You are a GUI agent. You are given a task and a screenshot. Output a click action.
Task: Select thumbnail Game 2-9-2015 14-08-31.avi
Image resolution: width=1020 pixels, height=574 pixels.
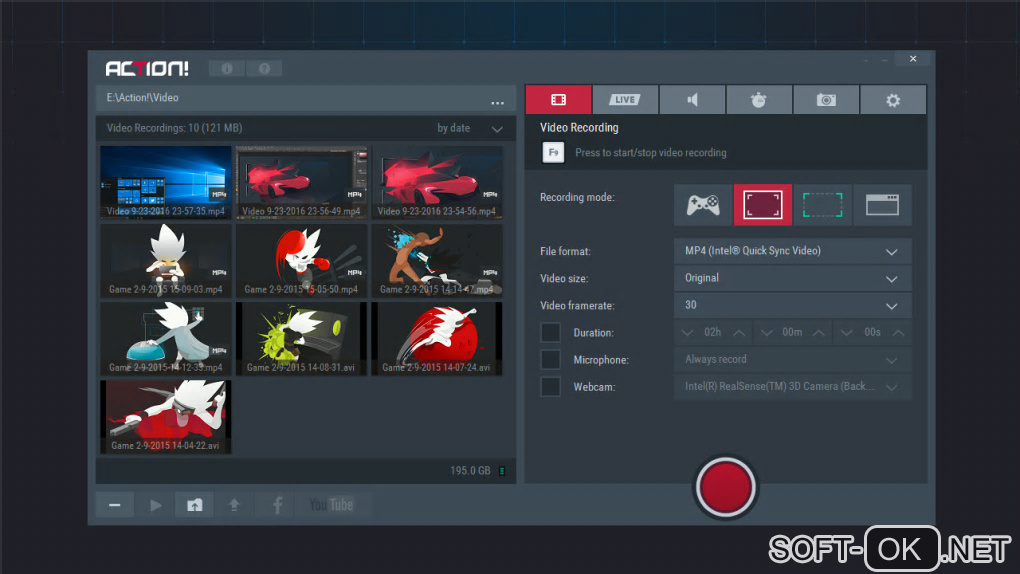click(x=301, y=338)
